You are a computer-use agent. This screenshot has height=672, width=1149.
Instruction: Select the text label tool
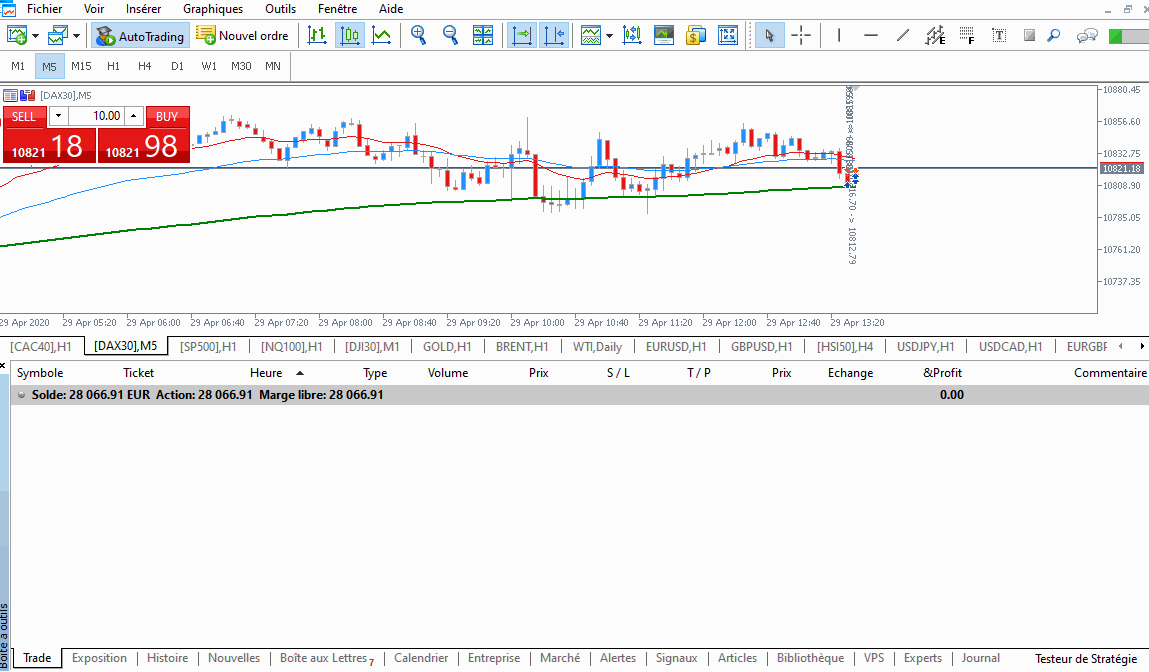pos(998,35)
